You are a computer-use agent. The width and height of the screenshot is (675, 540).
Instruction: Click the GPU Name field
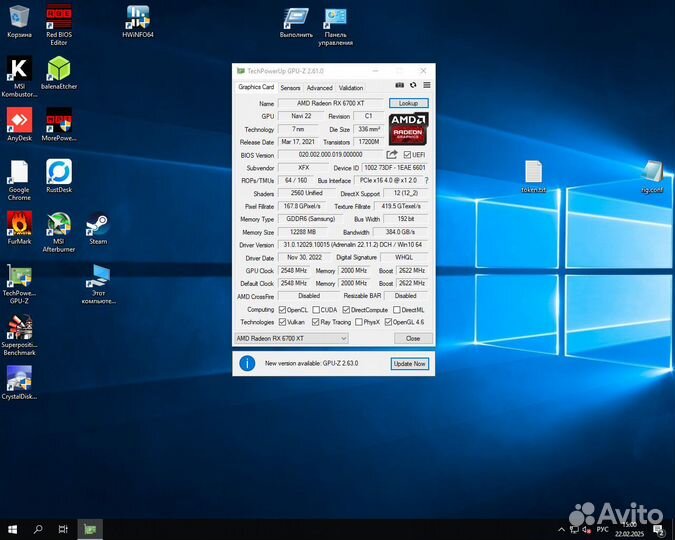click(331, 103)
